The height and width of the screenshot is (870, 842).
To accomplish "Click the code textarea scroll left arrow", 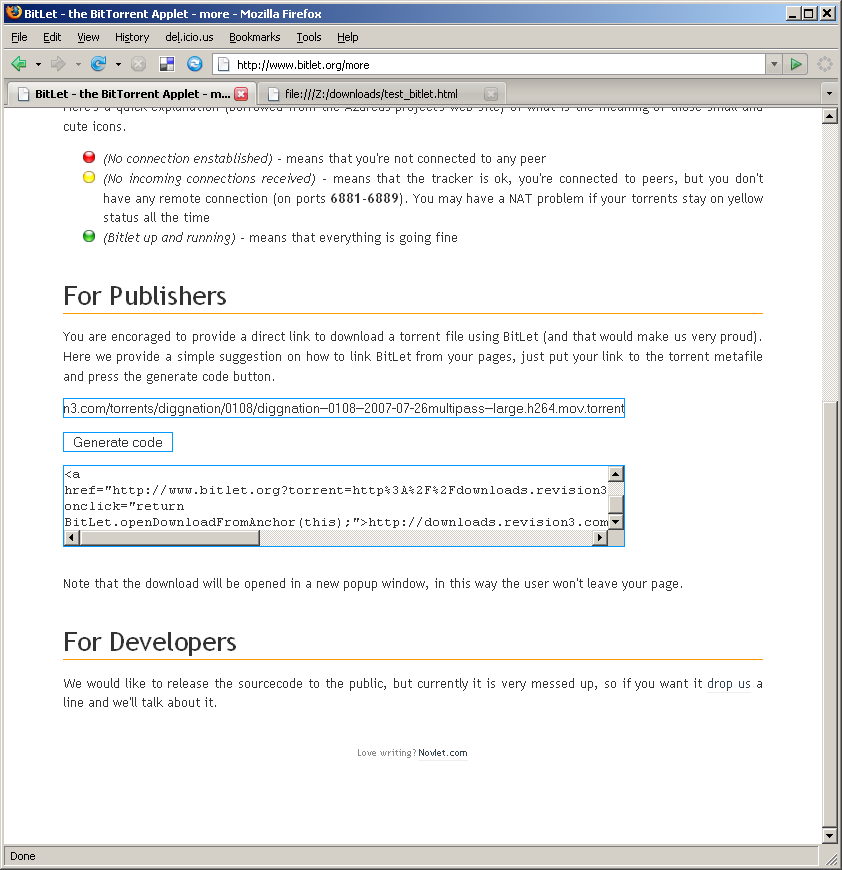I will [x=71, y=537].
